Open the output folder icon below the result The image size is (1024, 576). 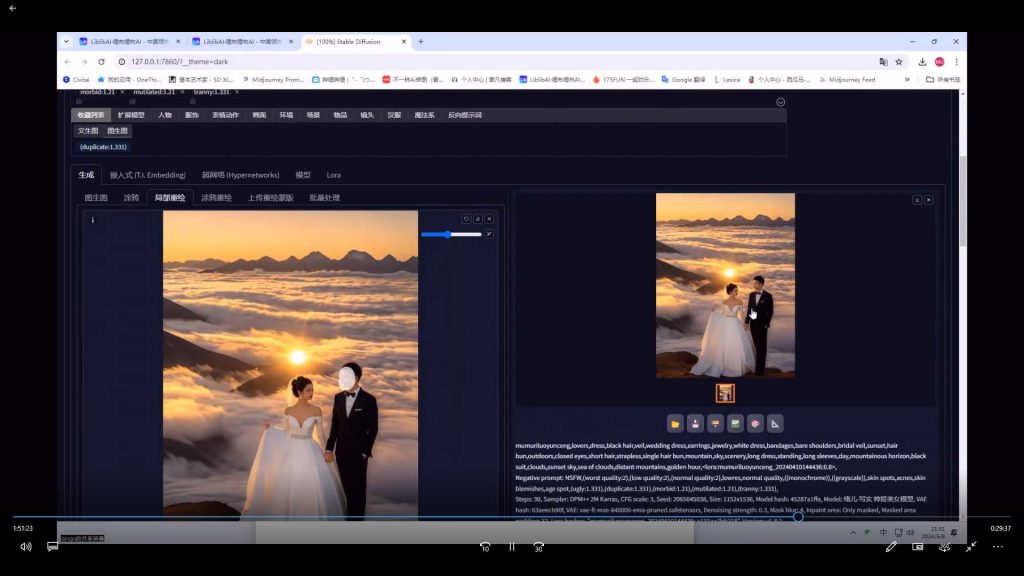click(675, 423)
